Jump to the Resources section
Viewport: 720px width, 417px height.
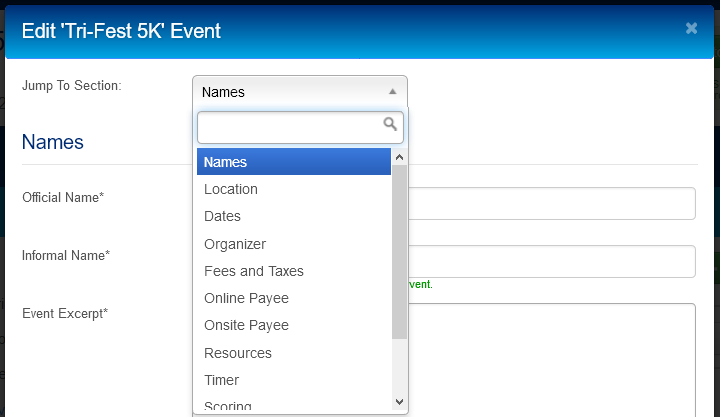click(293, 353)
